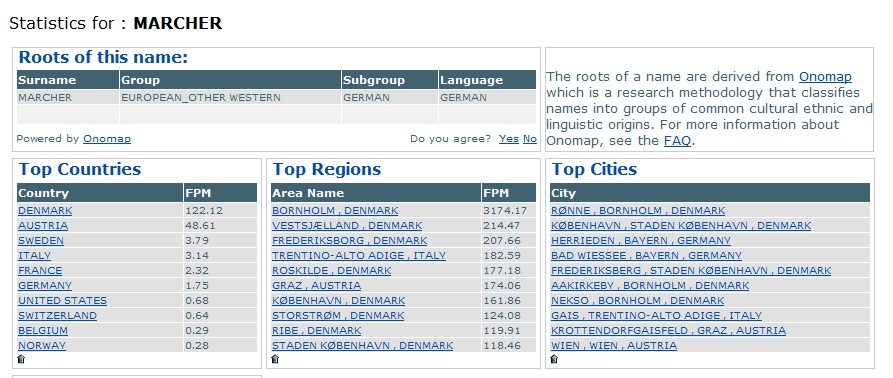Open BORNHOLM, DENMARK region link
Screen dimensions: 893x378
[335, 211]
